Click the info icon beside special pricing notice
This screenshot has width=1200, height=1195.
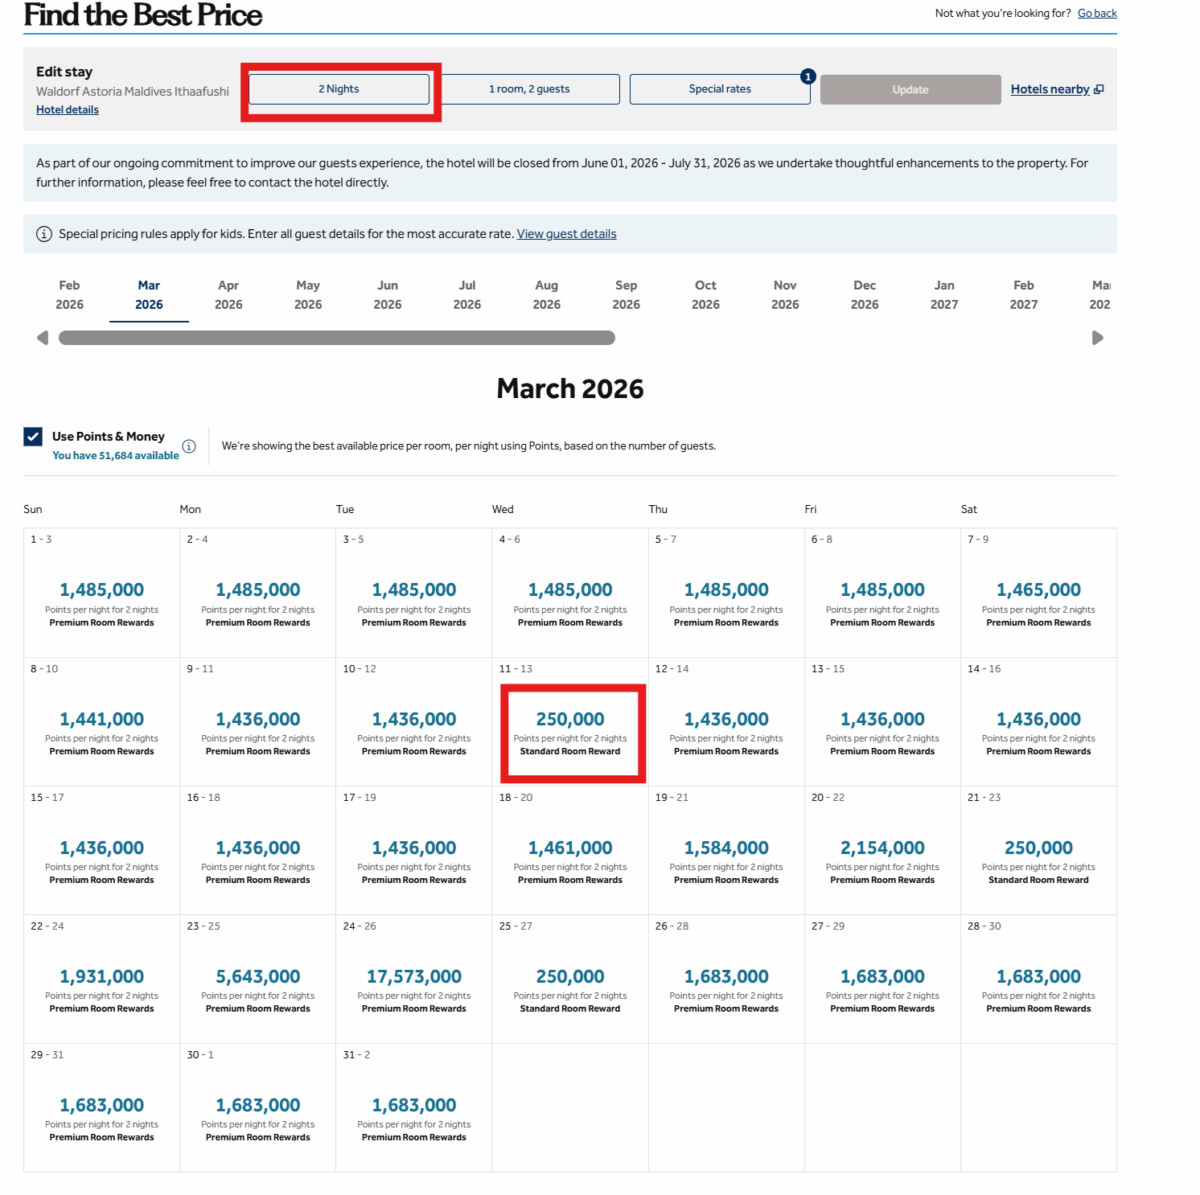tap(44, 234)
